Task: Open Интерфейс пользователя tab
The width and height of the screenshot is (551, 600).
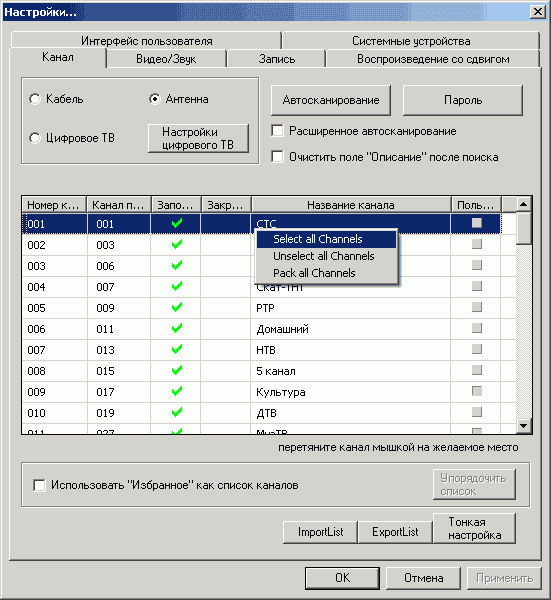Action: click(147, 41)
